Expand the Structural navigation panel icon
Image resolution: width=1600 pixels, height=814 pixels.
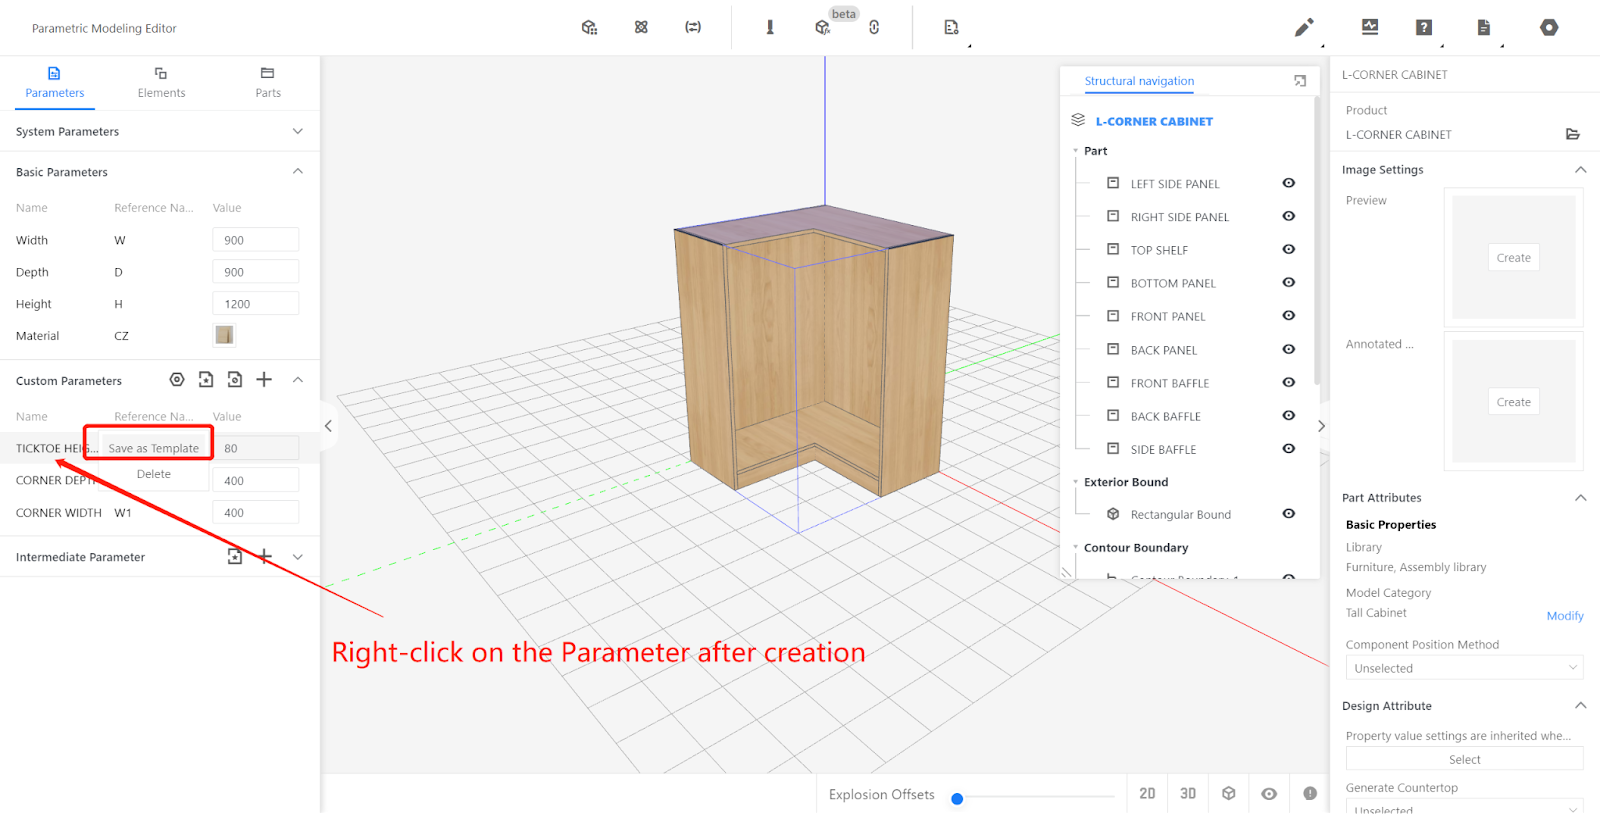pos(1300,81)
